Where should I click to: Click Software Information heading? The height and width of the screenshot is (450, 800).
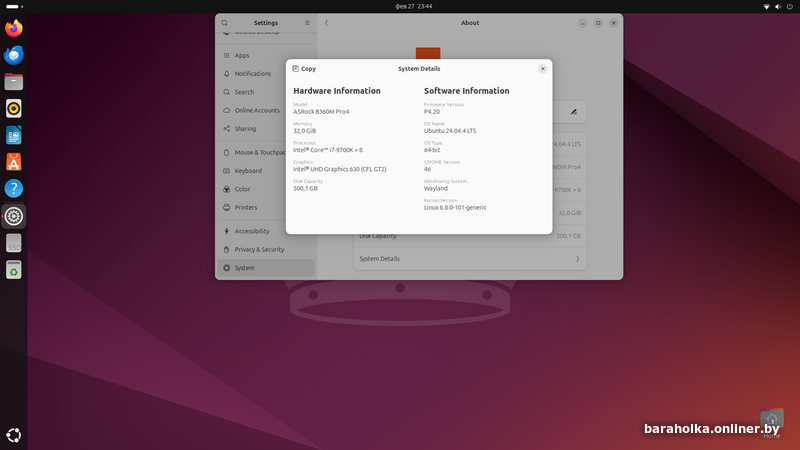click(466, 91)
